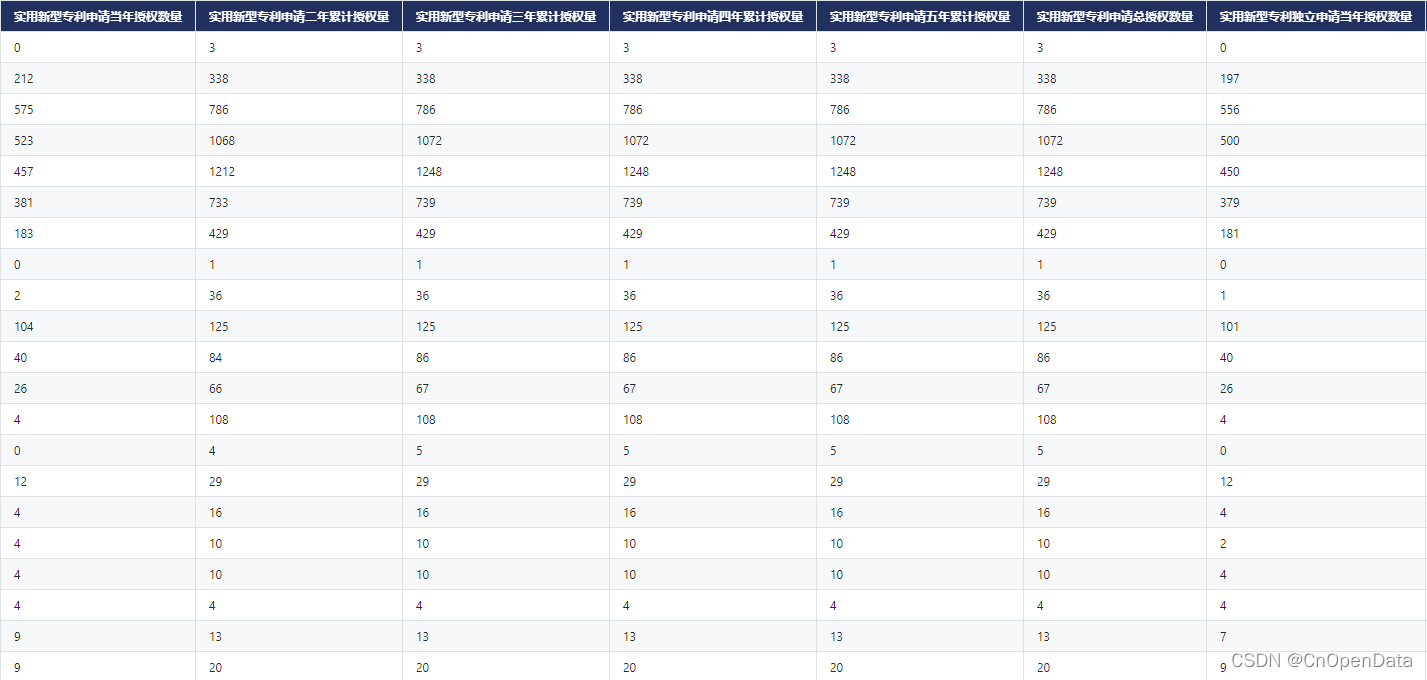Click the cell showing 457

point(98,171)
